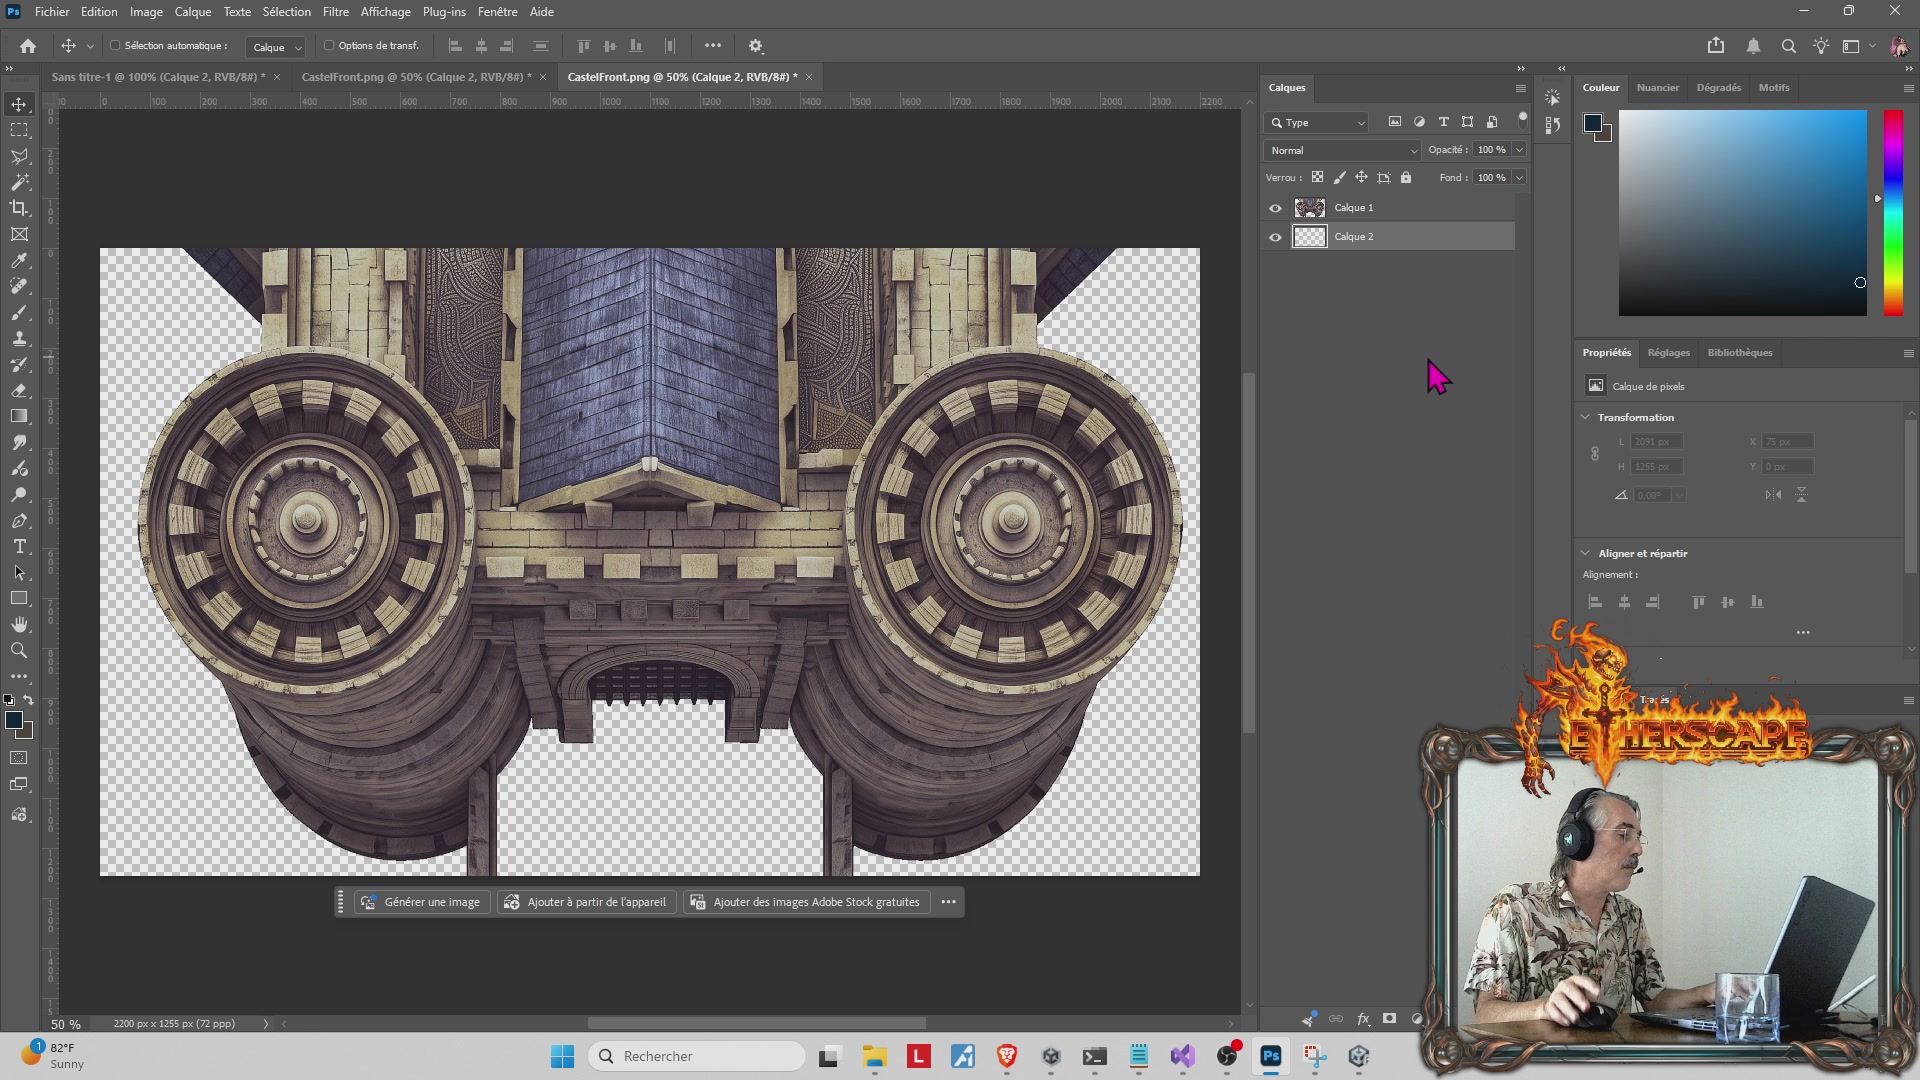1920x1080 pixels.
Task: Select the Zoom tool
Action: (19, 650)
